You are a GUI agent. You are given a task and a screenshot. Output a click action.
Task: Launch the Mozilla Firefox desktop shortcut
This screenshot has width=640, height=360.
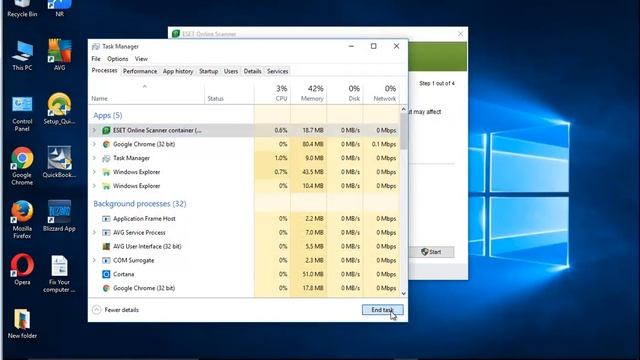22,220
